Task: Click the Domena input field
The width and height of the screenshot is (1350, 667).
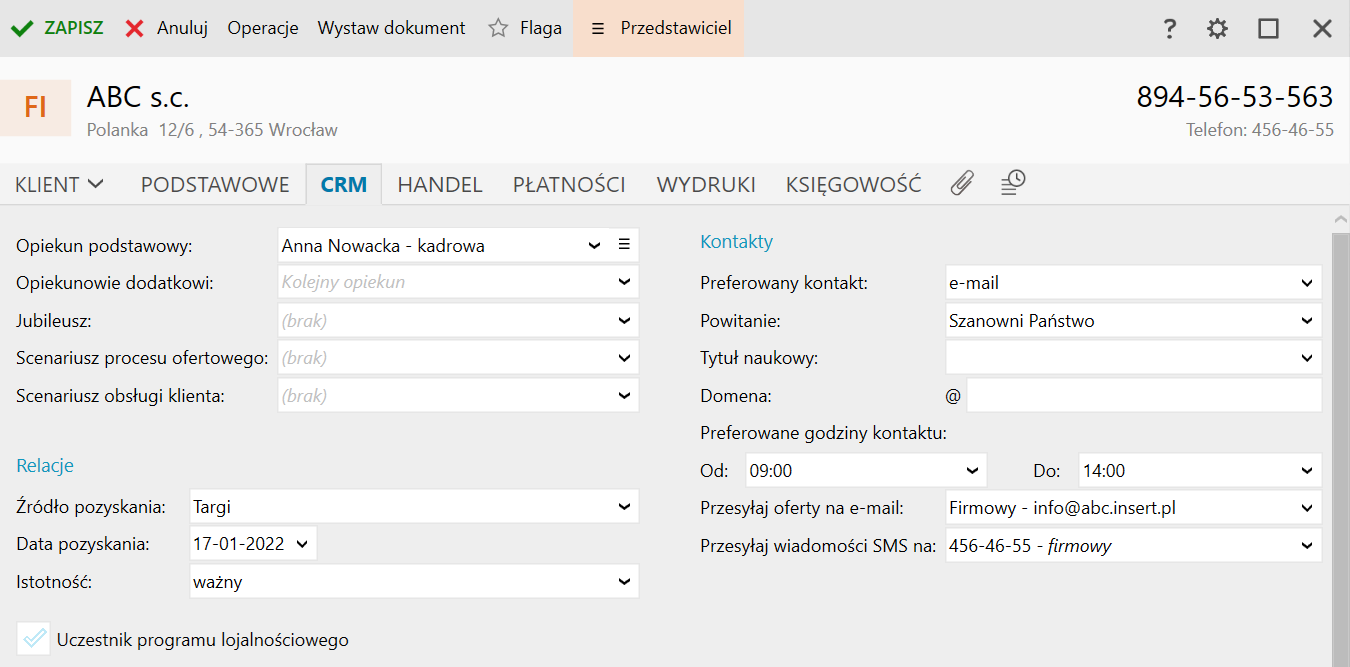Action: click(x=1143, y=396)
